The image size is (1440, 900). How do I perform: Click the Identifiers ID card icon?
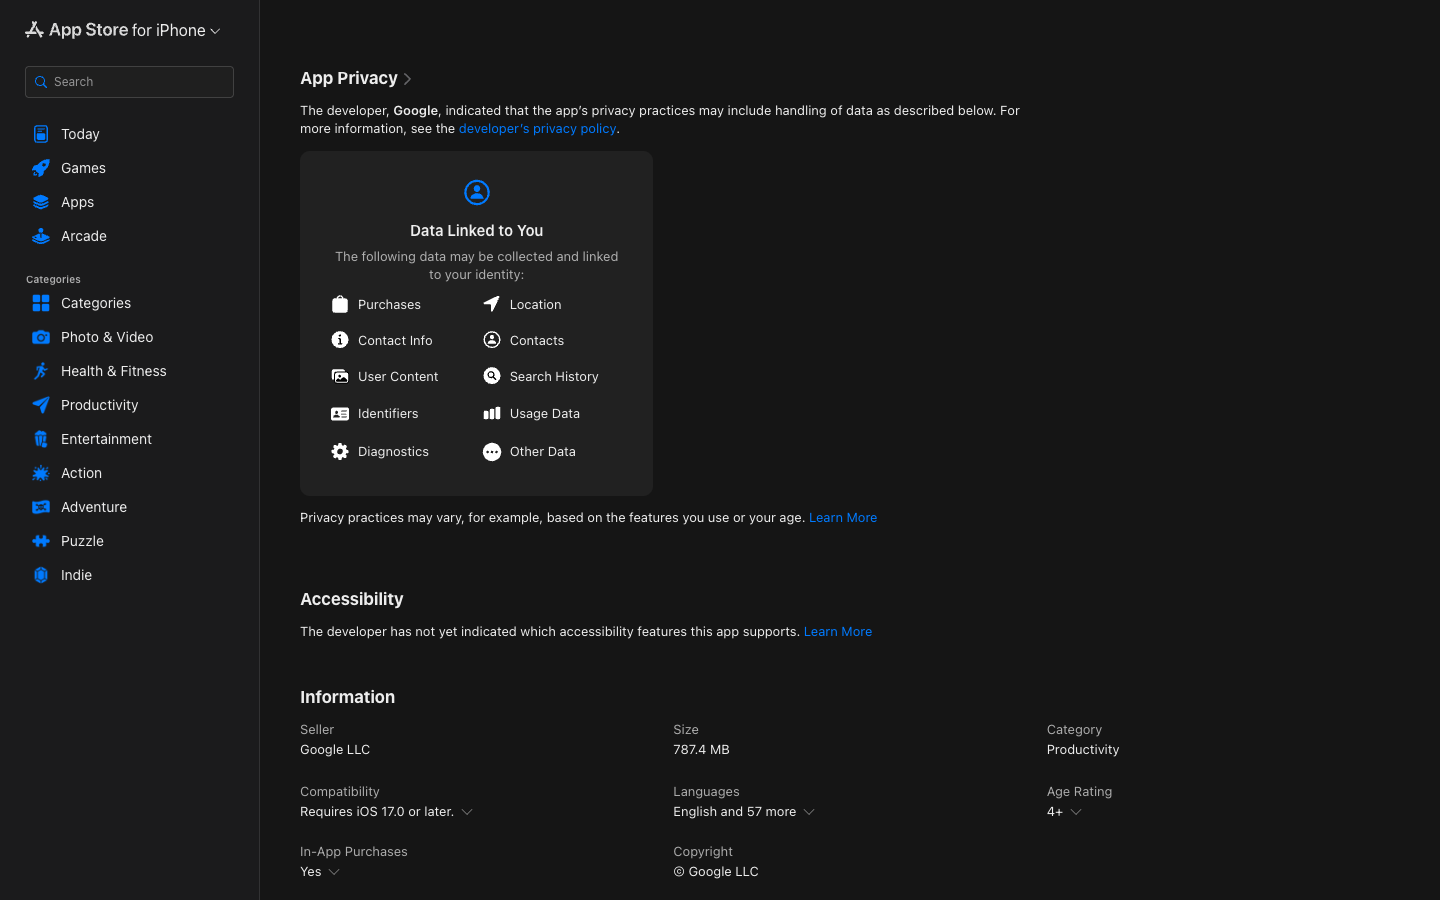click(340, 413)
